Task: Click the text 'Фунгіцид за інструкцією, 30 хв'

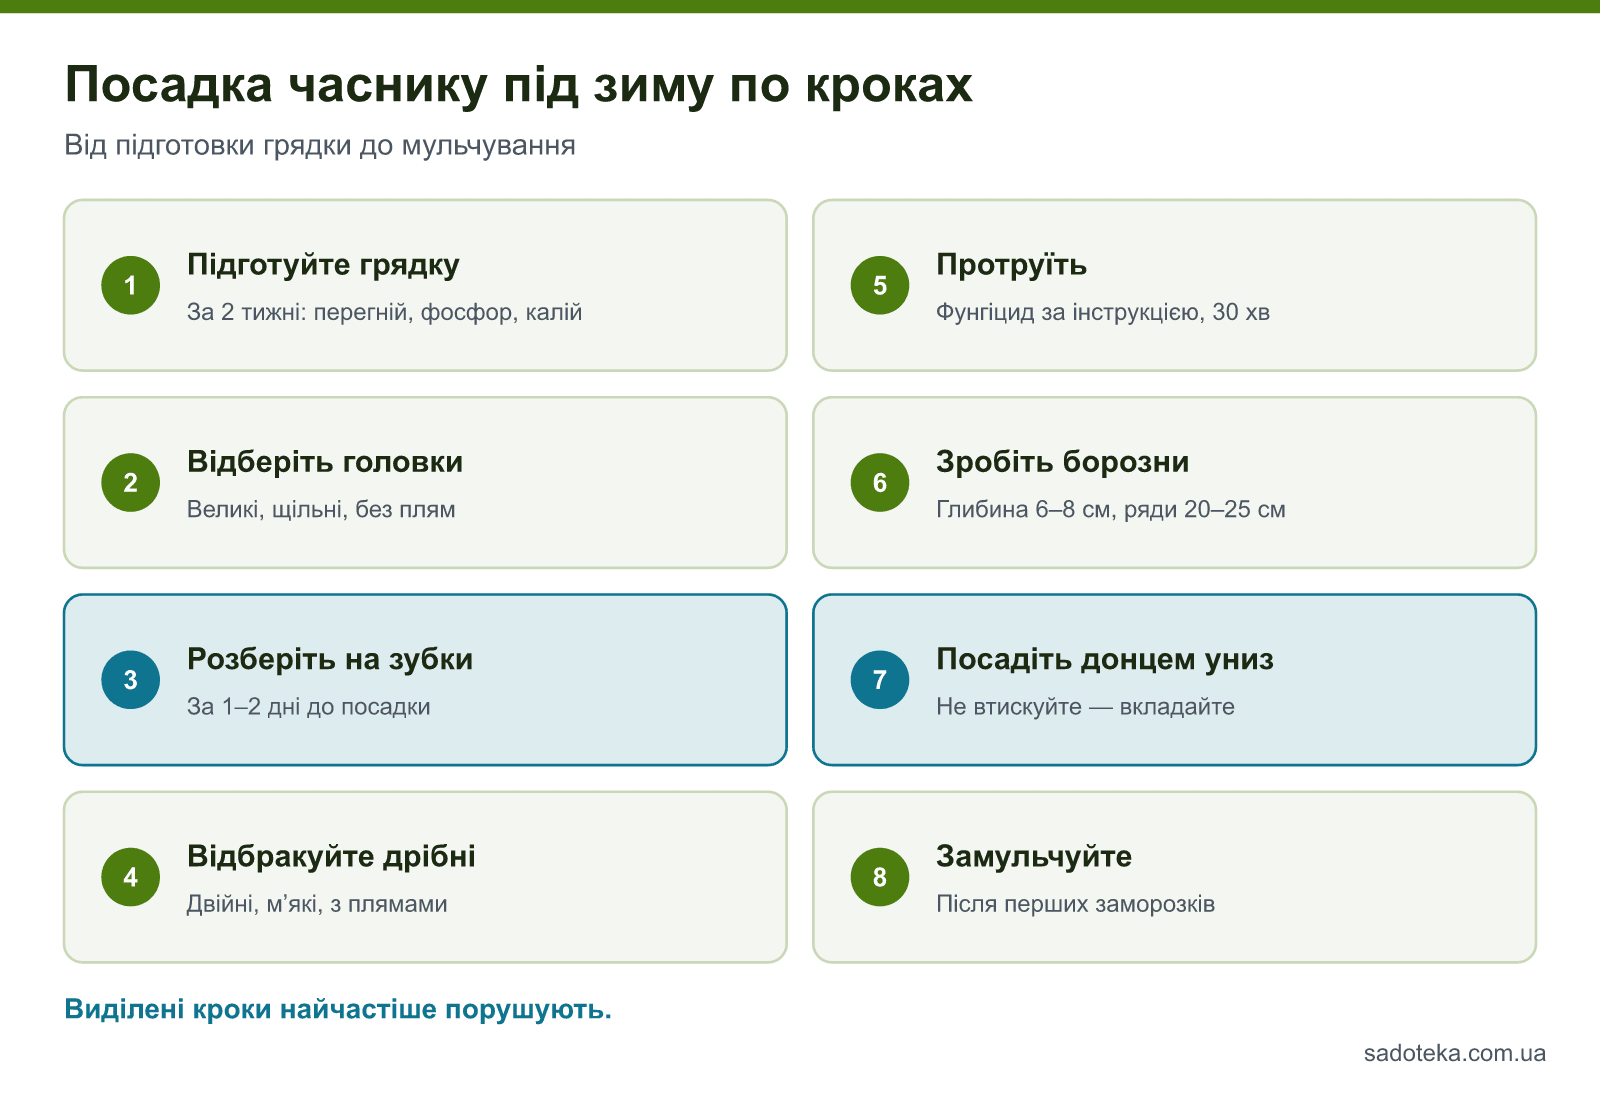Action: pos(1103,312)
